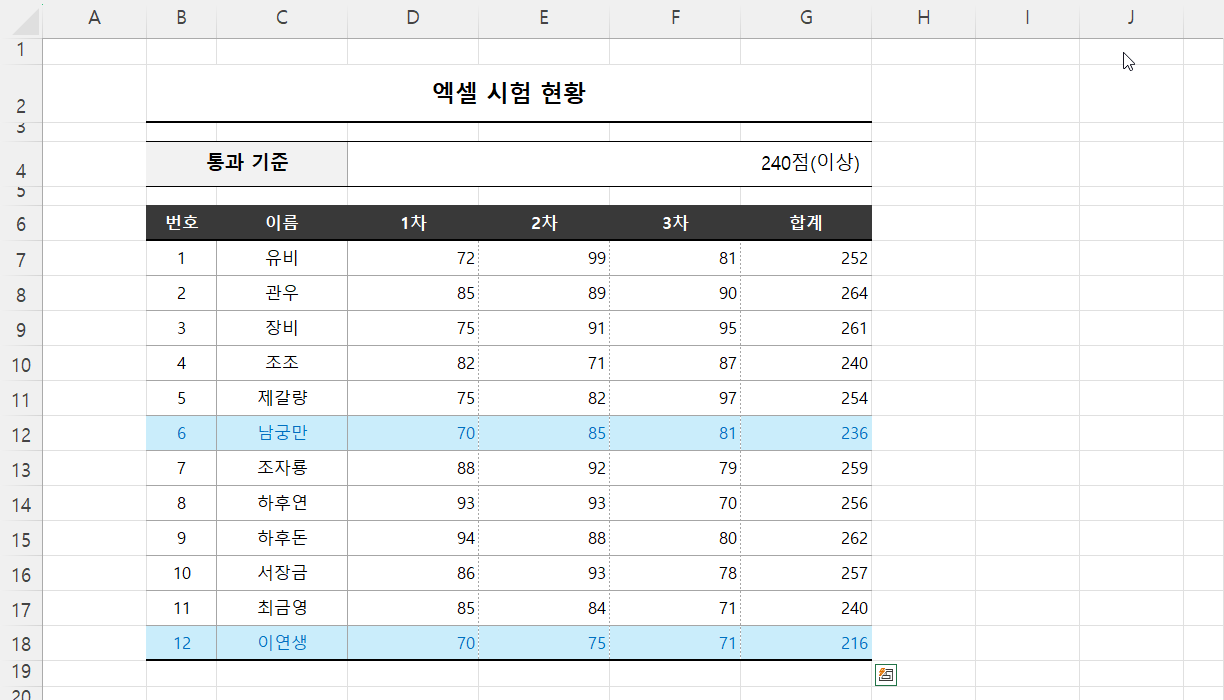
Task: Click the 240점(이상) cell
Action: (610, 164)
